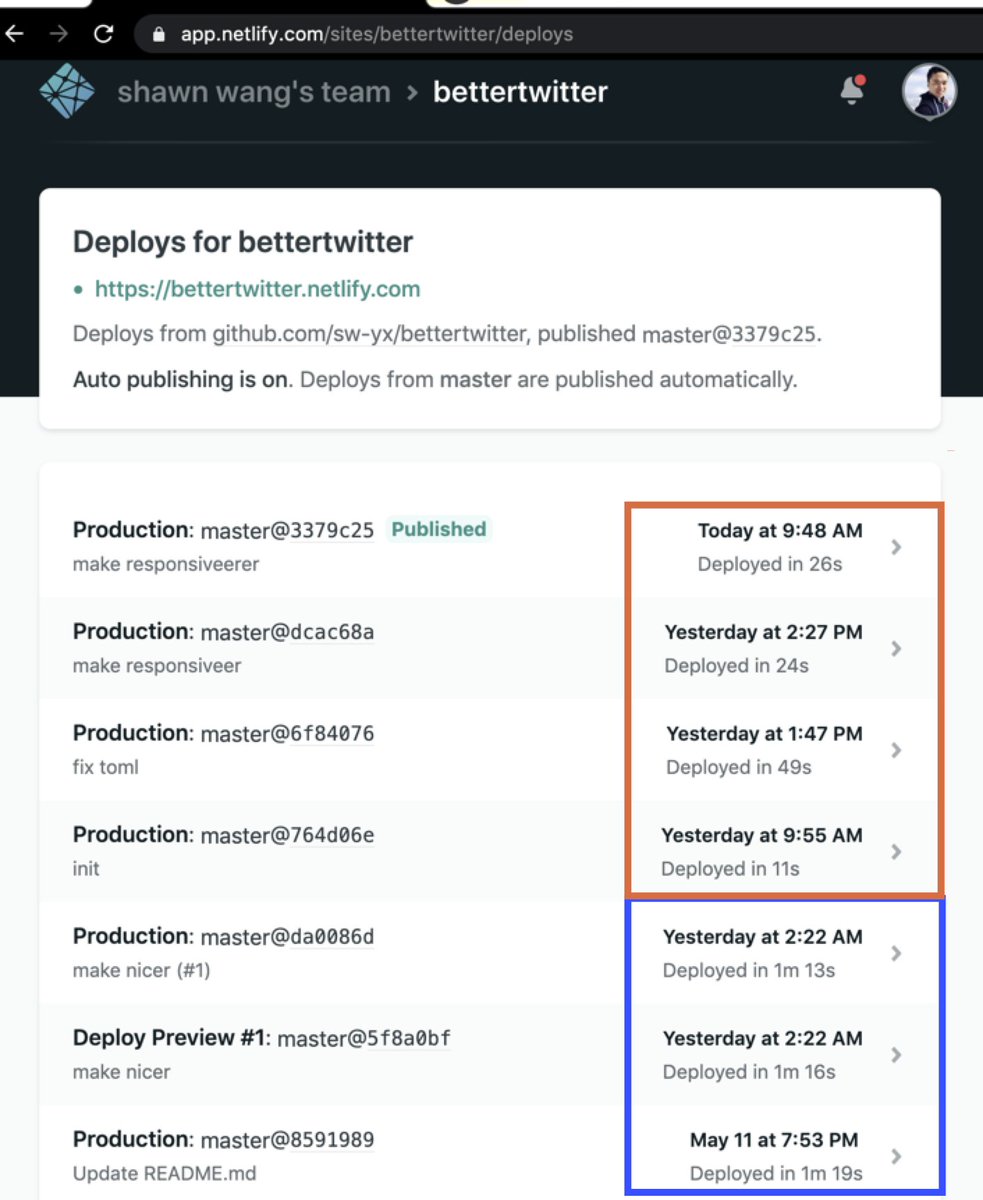The image size is (983, 1200).
Task: Expand the Deploy Preview #1 chevron
Action: pyautogui.click(x=896, y=1055)
